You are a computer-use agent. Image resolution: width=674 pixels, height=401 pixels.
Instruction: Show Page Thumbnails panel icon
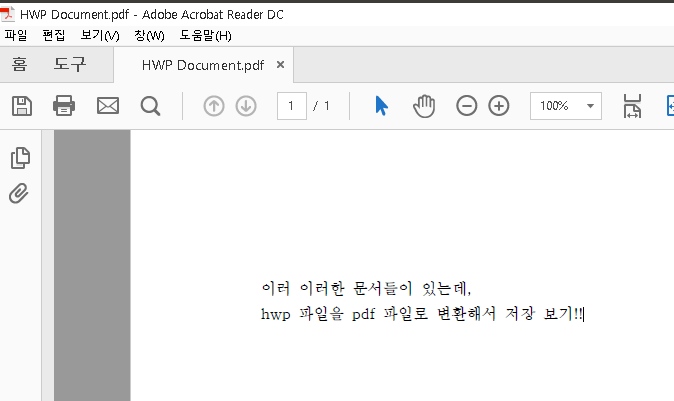pos(20,158)
